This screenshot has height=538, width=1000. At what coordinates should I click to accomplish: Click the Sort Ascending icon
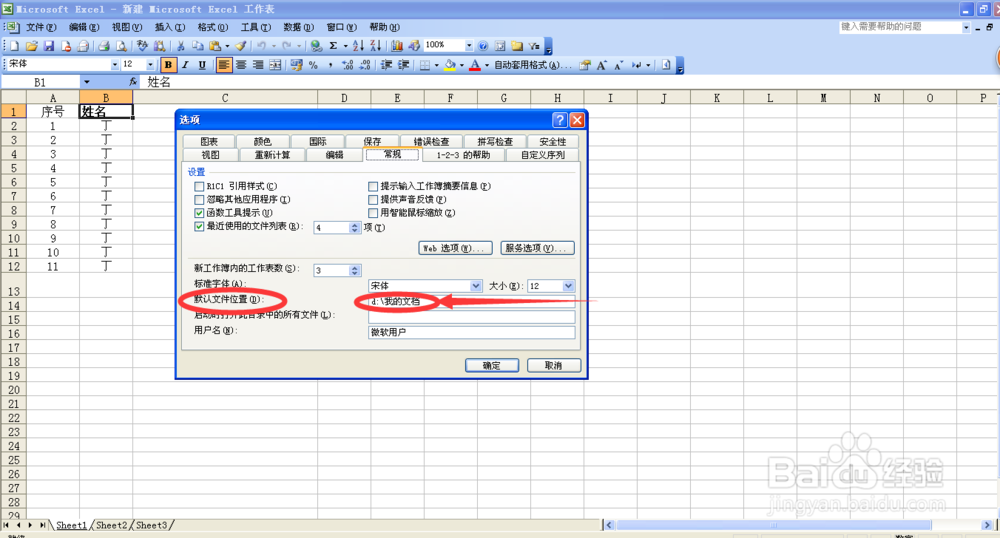point(358,46)
